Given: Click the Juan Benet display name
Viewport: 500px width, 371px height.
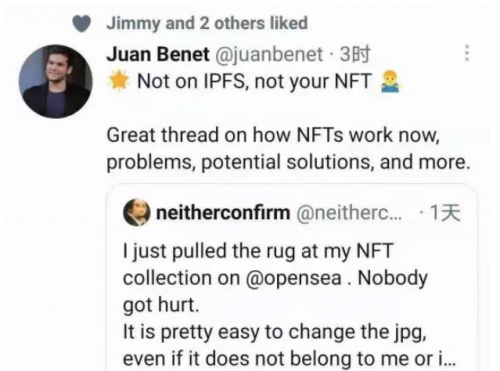Looking at the screenshot, I should pyautogui.click(x=158, y=54).
